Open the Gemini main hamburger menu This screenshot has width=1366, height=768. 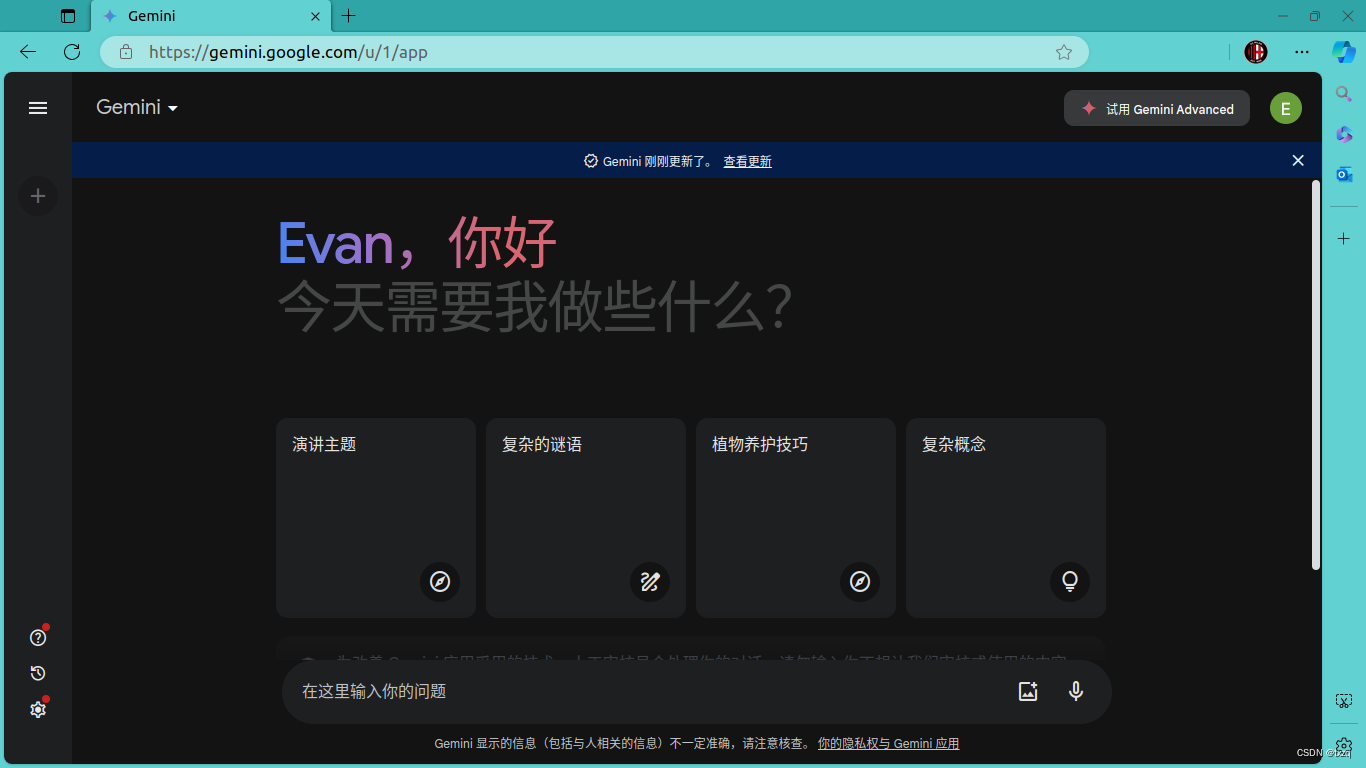[38, 108]
